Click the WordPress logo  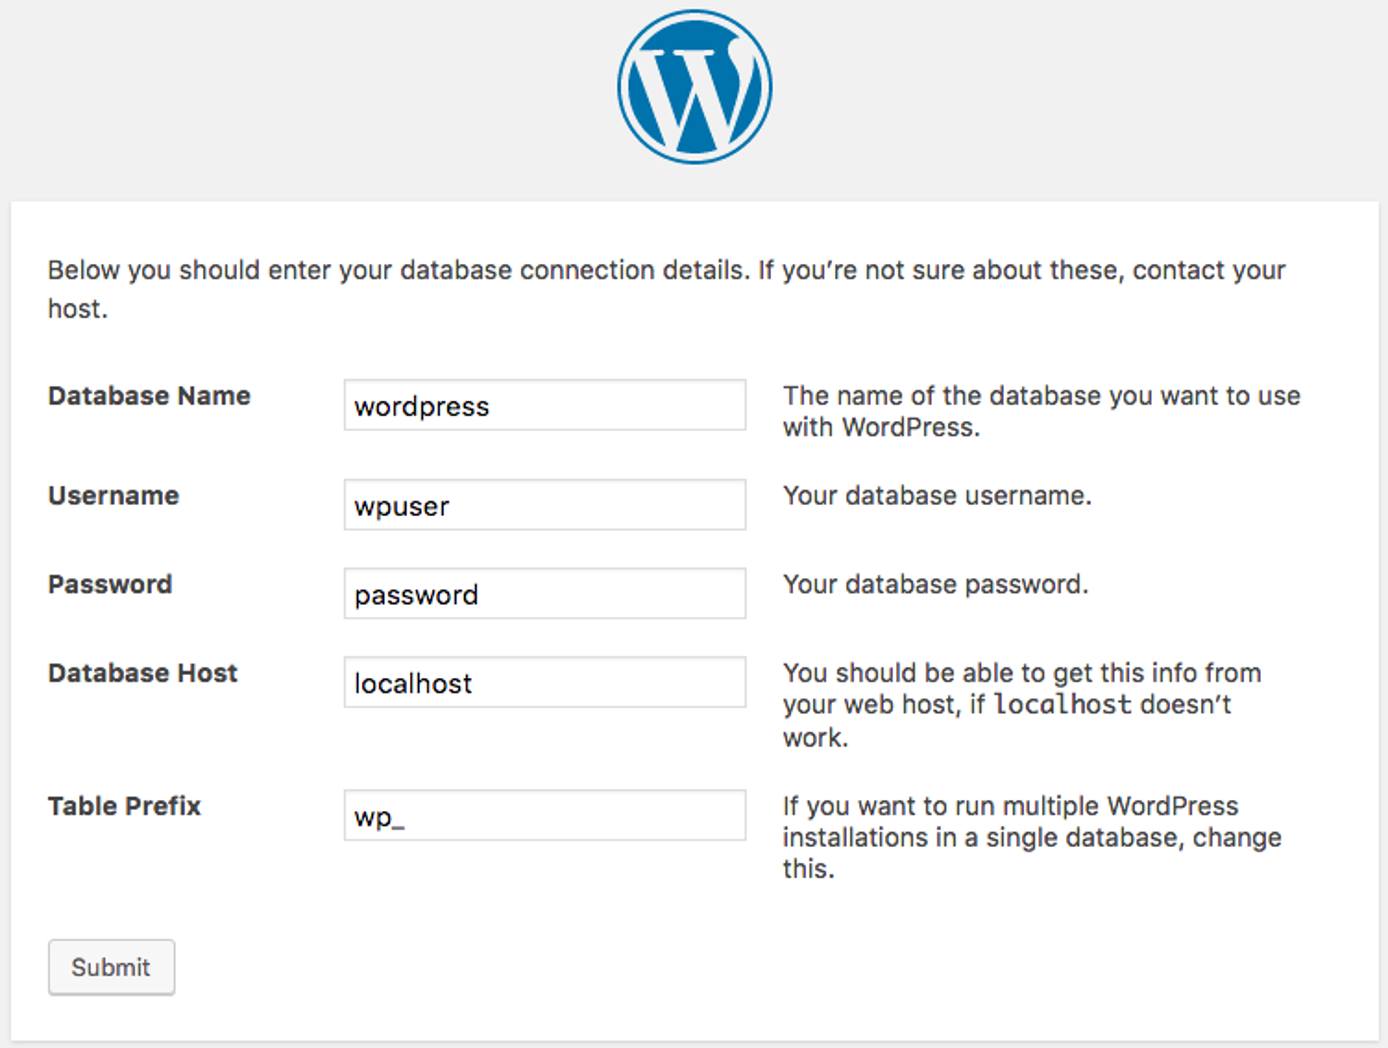point(693,86)
